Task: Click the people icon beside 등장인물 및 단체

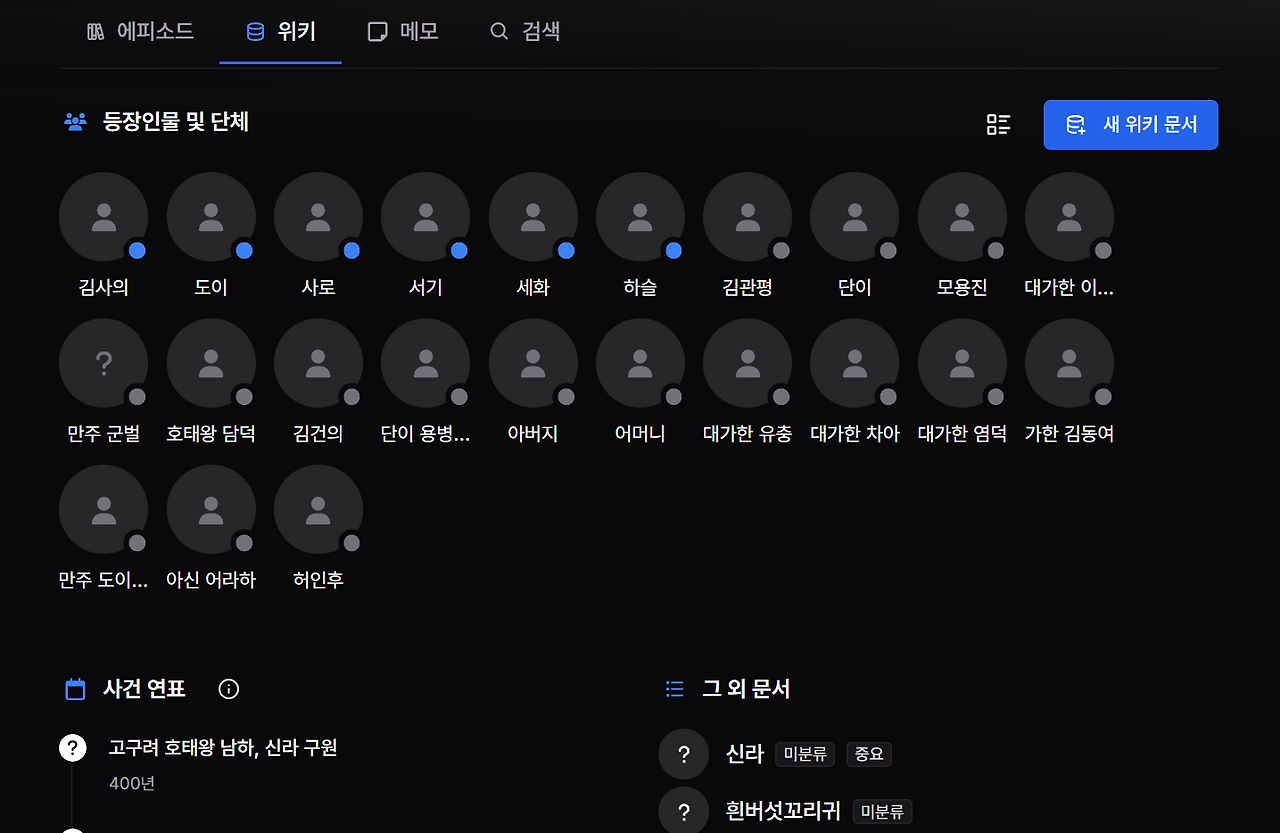Action: click(75, 121)
